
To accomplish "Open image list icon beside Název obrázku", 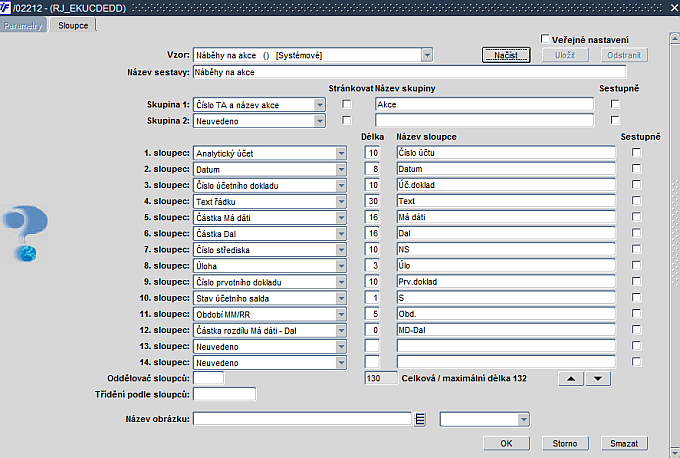I will [x=419, y=419].
